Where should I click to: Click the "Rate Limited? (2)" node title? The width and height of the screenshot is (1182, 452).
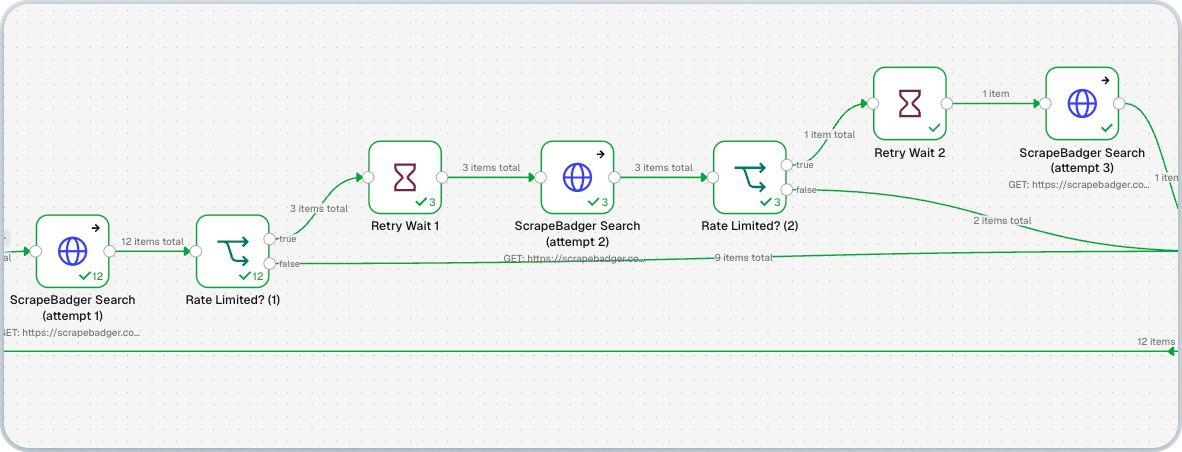(750, 225)
